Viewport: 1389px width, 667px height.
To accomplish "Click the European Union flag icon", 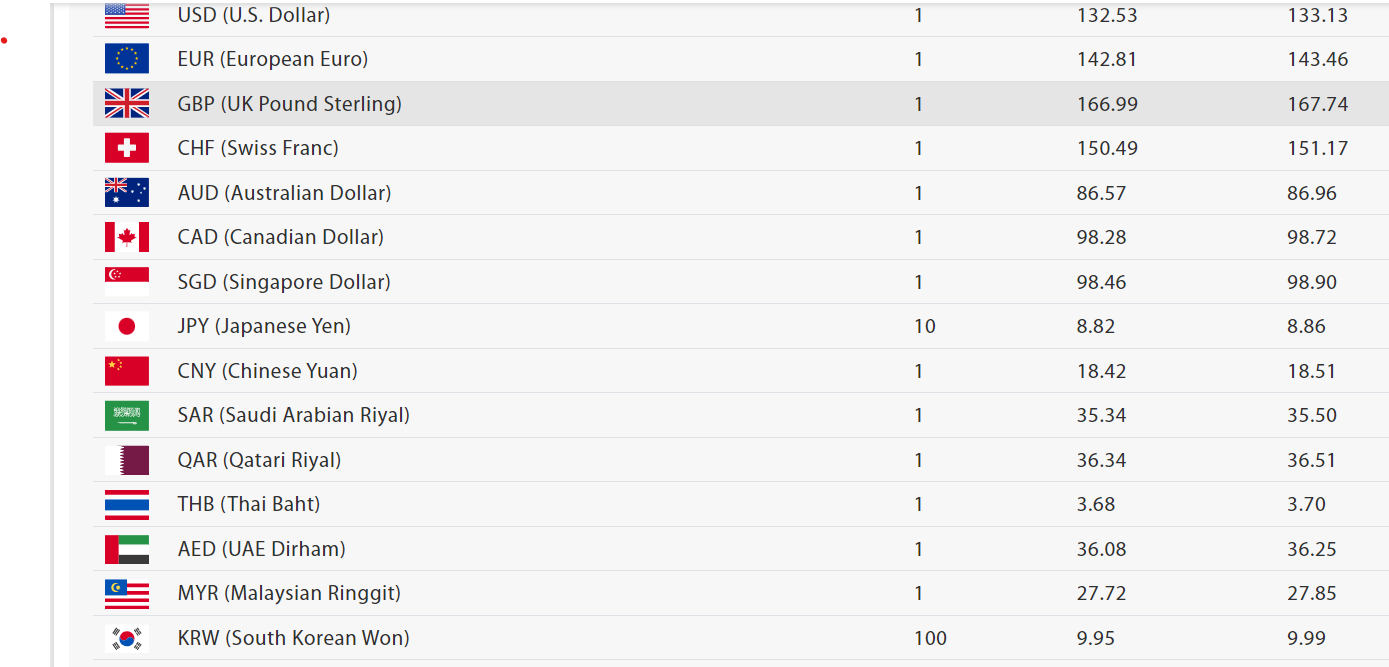I will [x=127, y=59].
